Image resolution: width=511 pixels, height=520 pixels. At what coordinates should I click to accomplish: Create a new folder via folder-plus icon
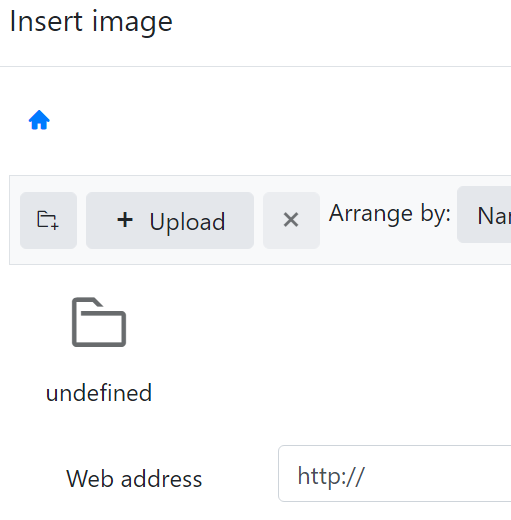click(x=48, y=220)
